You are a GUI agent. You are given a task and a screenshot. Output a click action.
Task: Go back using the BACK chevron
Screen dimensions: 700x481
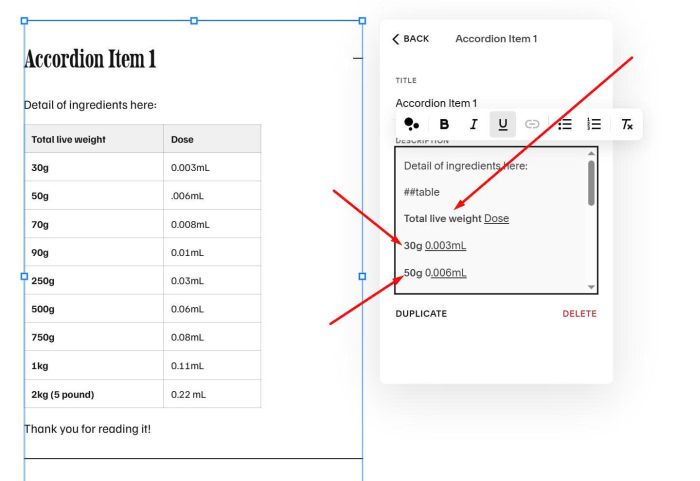point(410,39)
